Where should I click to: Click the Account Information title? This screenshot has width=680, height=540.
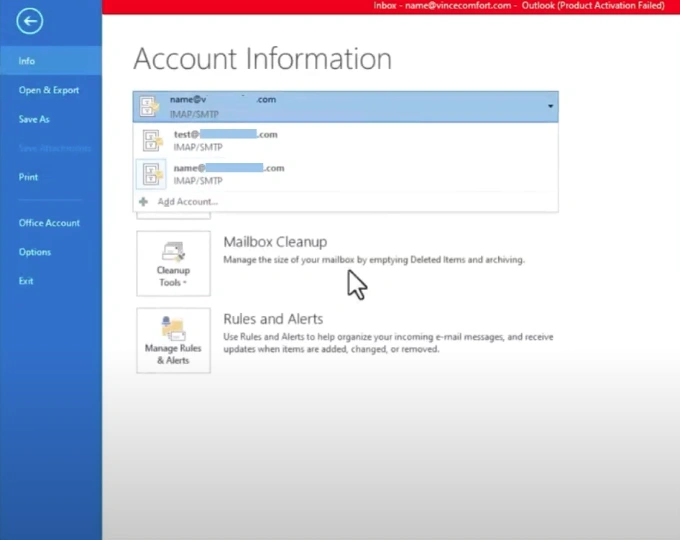[x=262, y=59]
